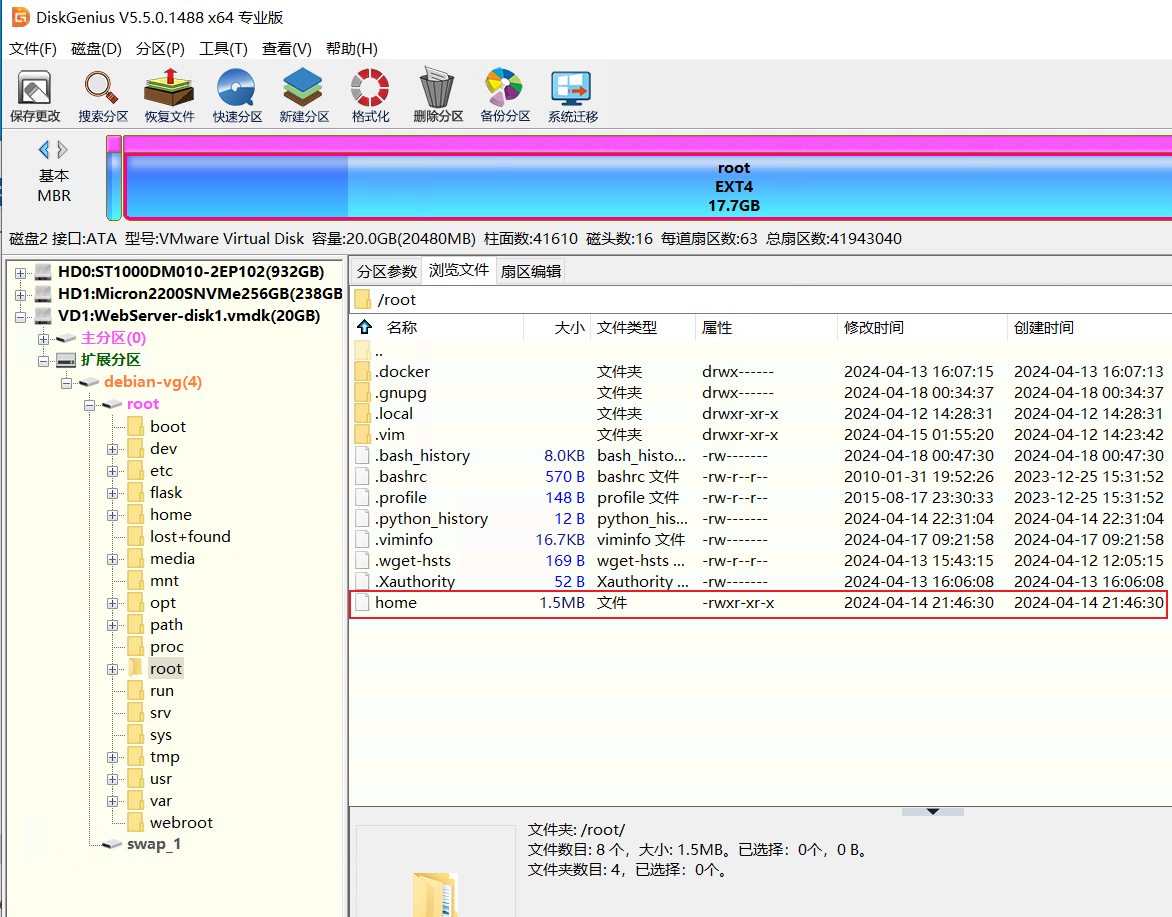1172x917 pixels.
Task: Open the Search Partitions (搜索分区) tool
Action: (x=102, y=96)
